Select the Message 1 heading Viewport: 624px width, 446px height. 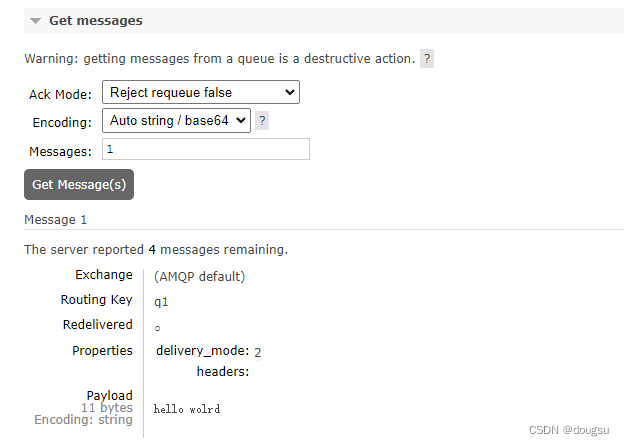(55, 220)
